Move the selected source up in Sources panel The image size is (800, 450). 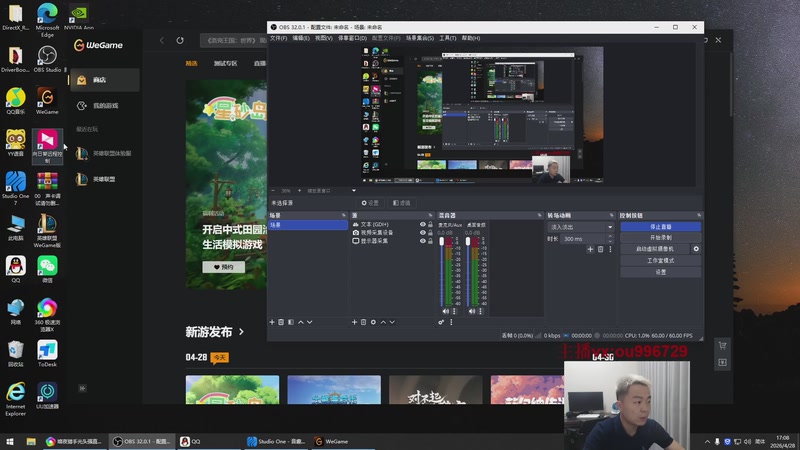(x=383, y=322)
